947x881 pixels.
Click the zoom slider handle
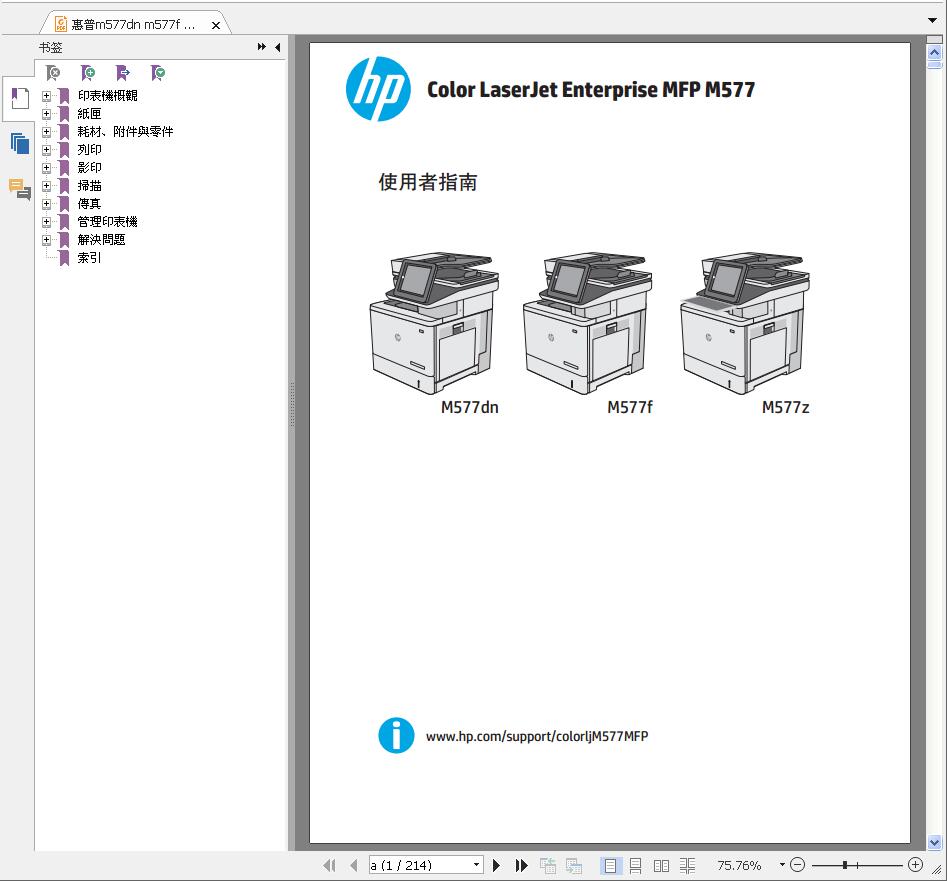844,865
